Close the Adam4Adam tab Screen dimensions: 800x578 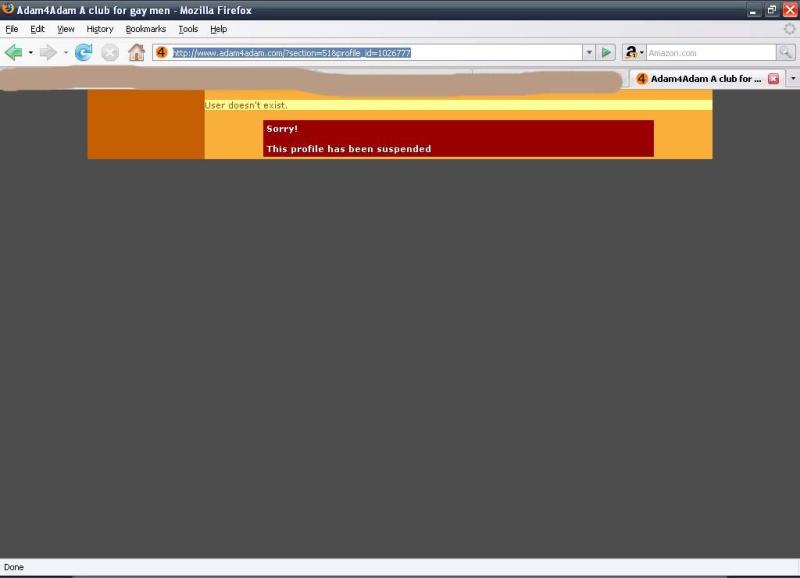coord(773,79)
